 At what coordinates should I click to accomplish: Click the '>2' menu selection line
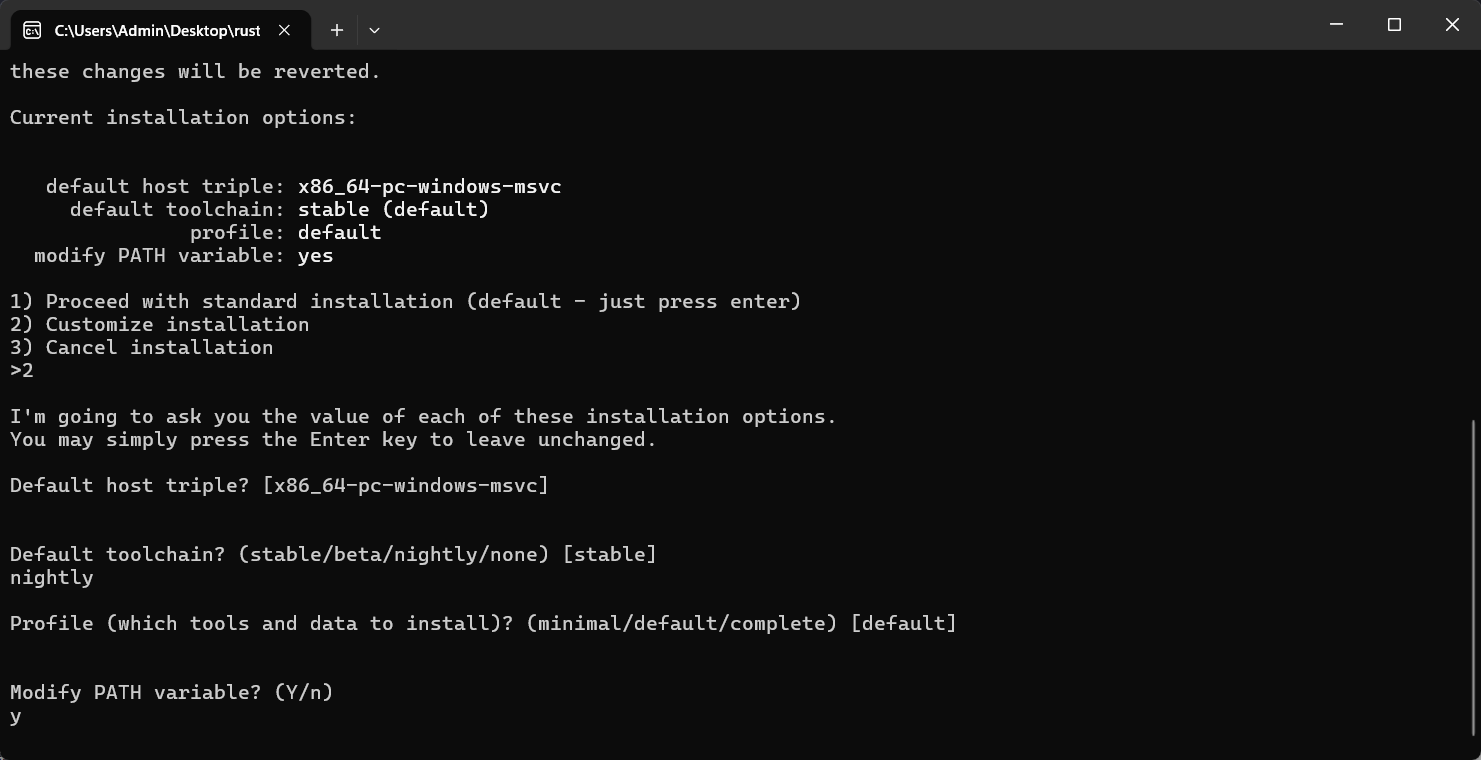point(22,370)
